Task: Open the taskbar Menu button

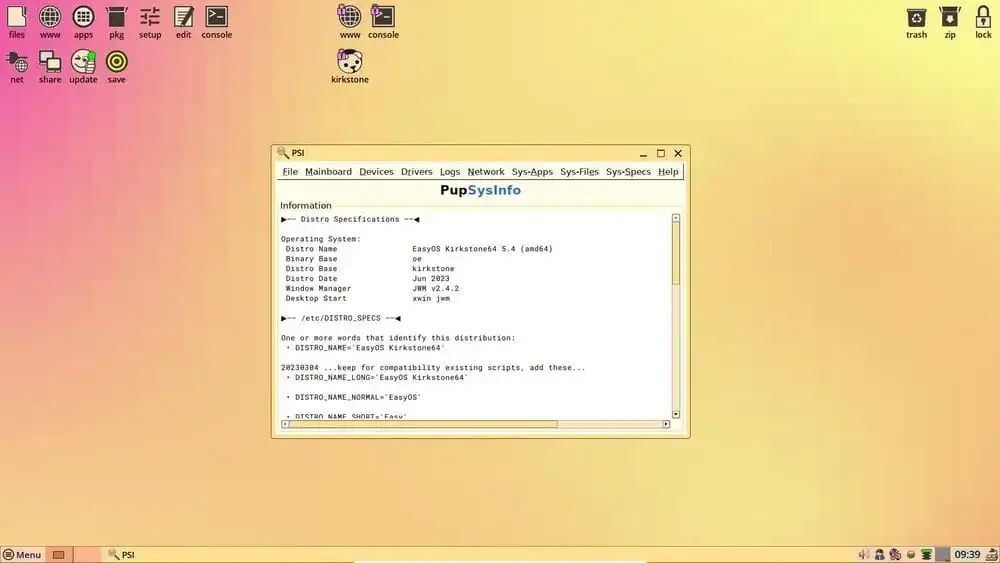Action: pos(22,555)
